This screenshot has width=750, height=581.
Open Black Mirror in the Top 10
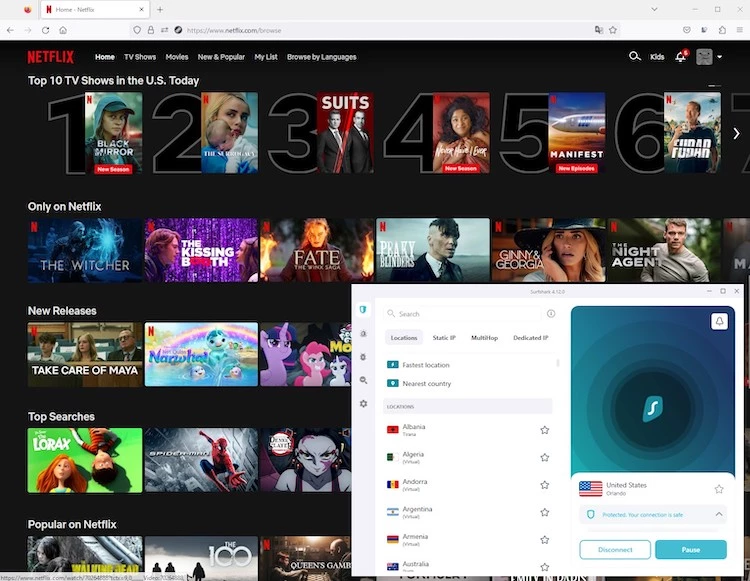(x=113, y=133)
